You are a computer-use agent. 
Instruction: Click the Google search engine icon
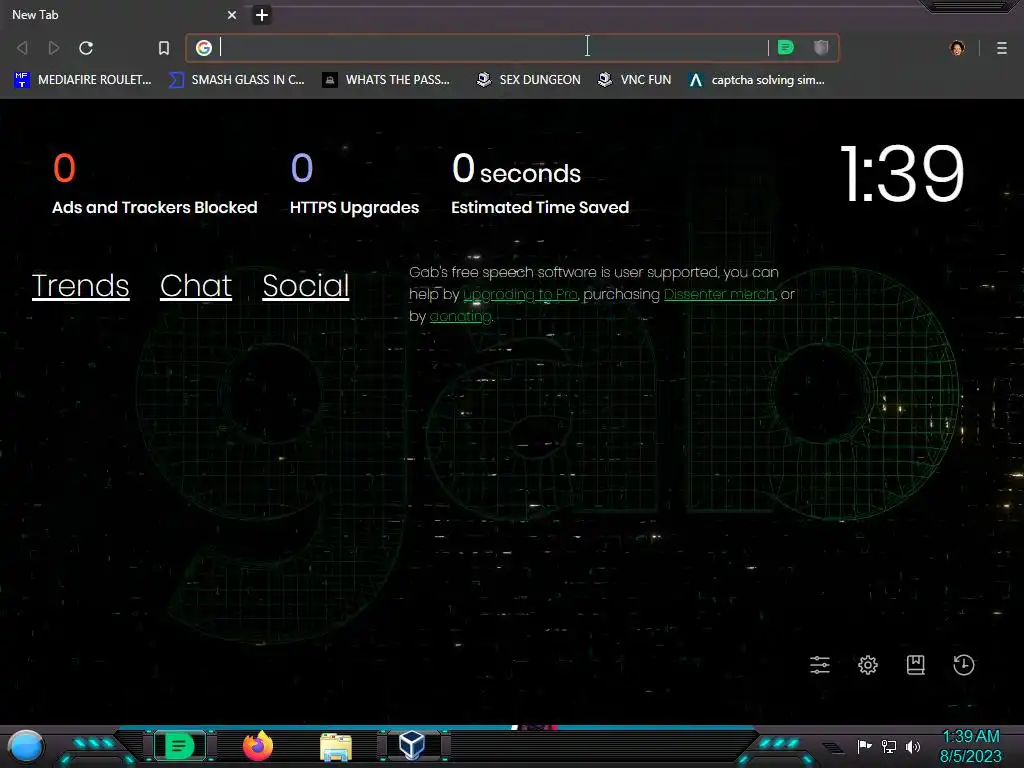tap(204, 48)
